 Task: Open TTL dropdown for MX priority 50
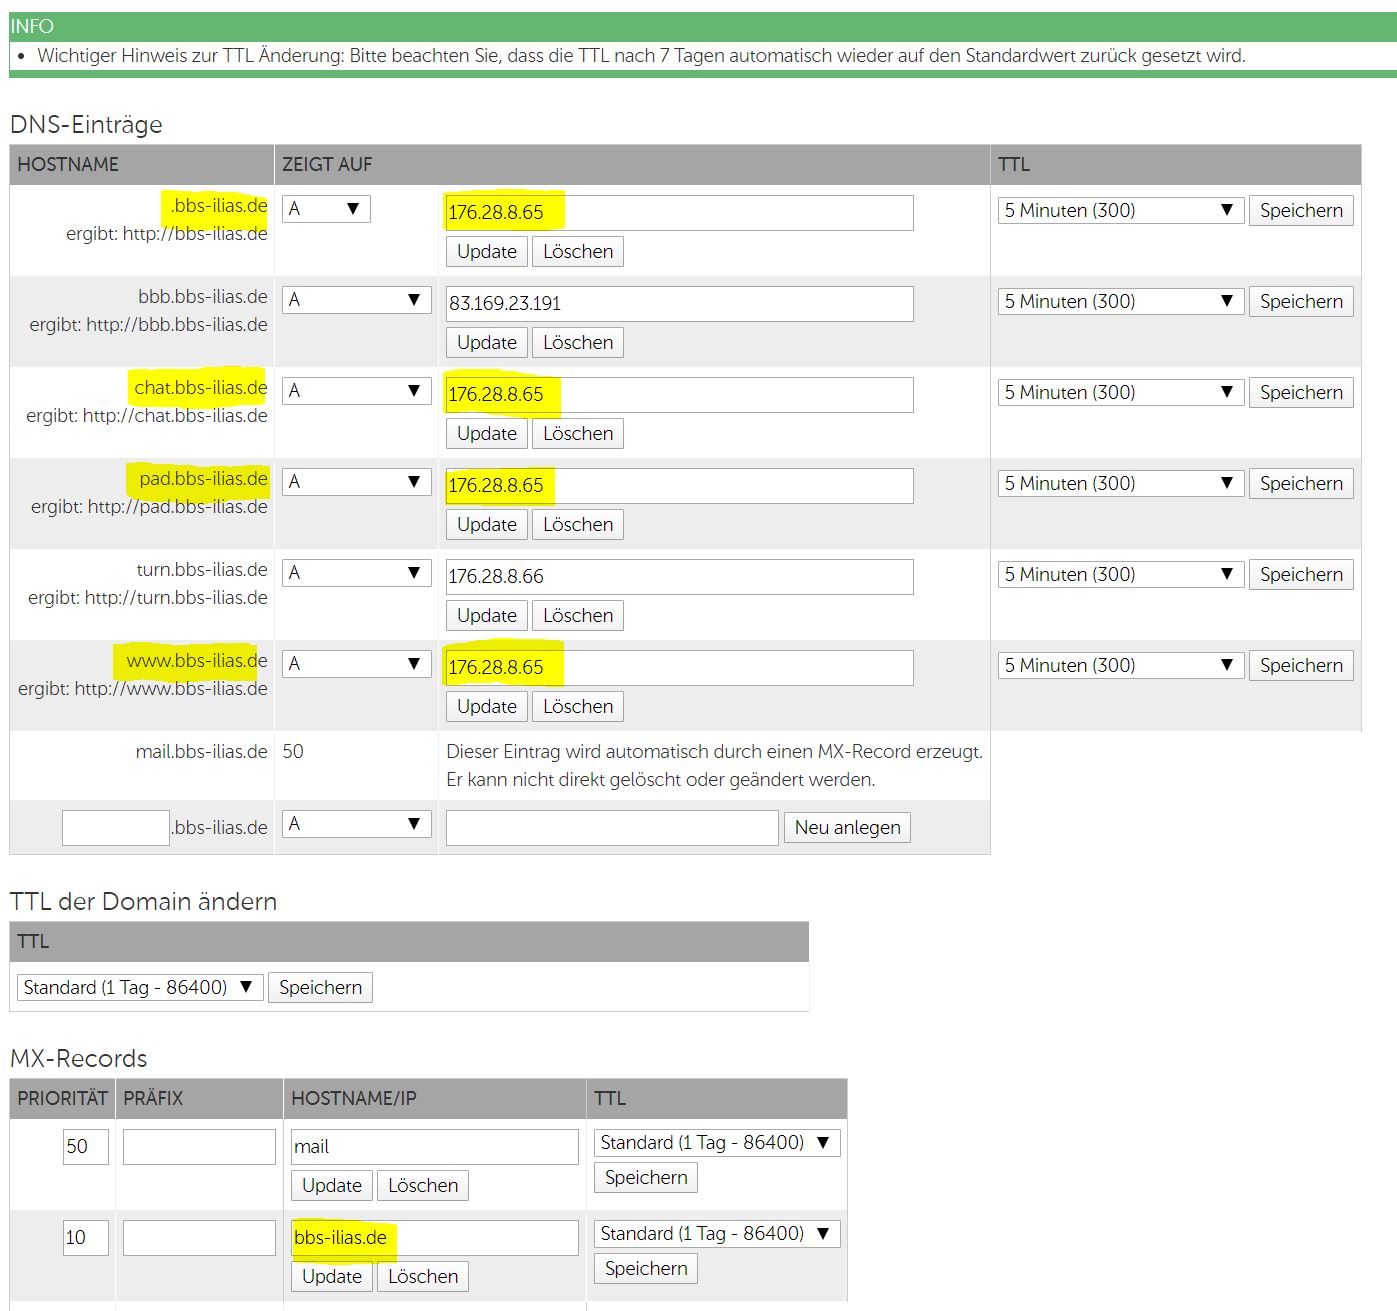click(x=716, y=1143)
